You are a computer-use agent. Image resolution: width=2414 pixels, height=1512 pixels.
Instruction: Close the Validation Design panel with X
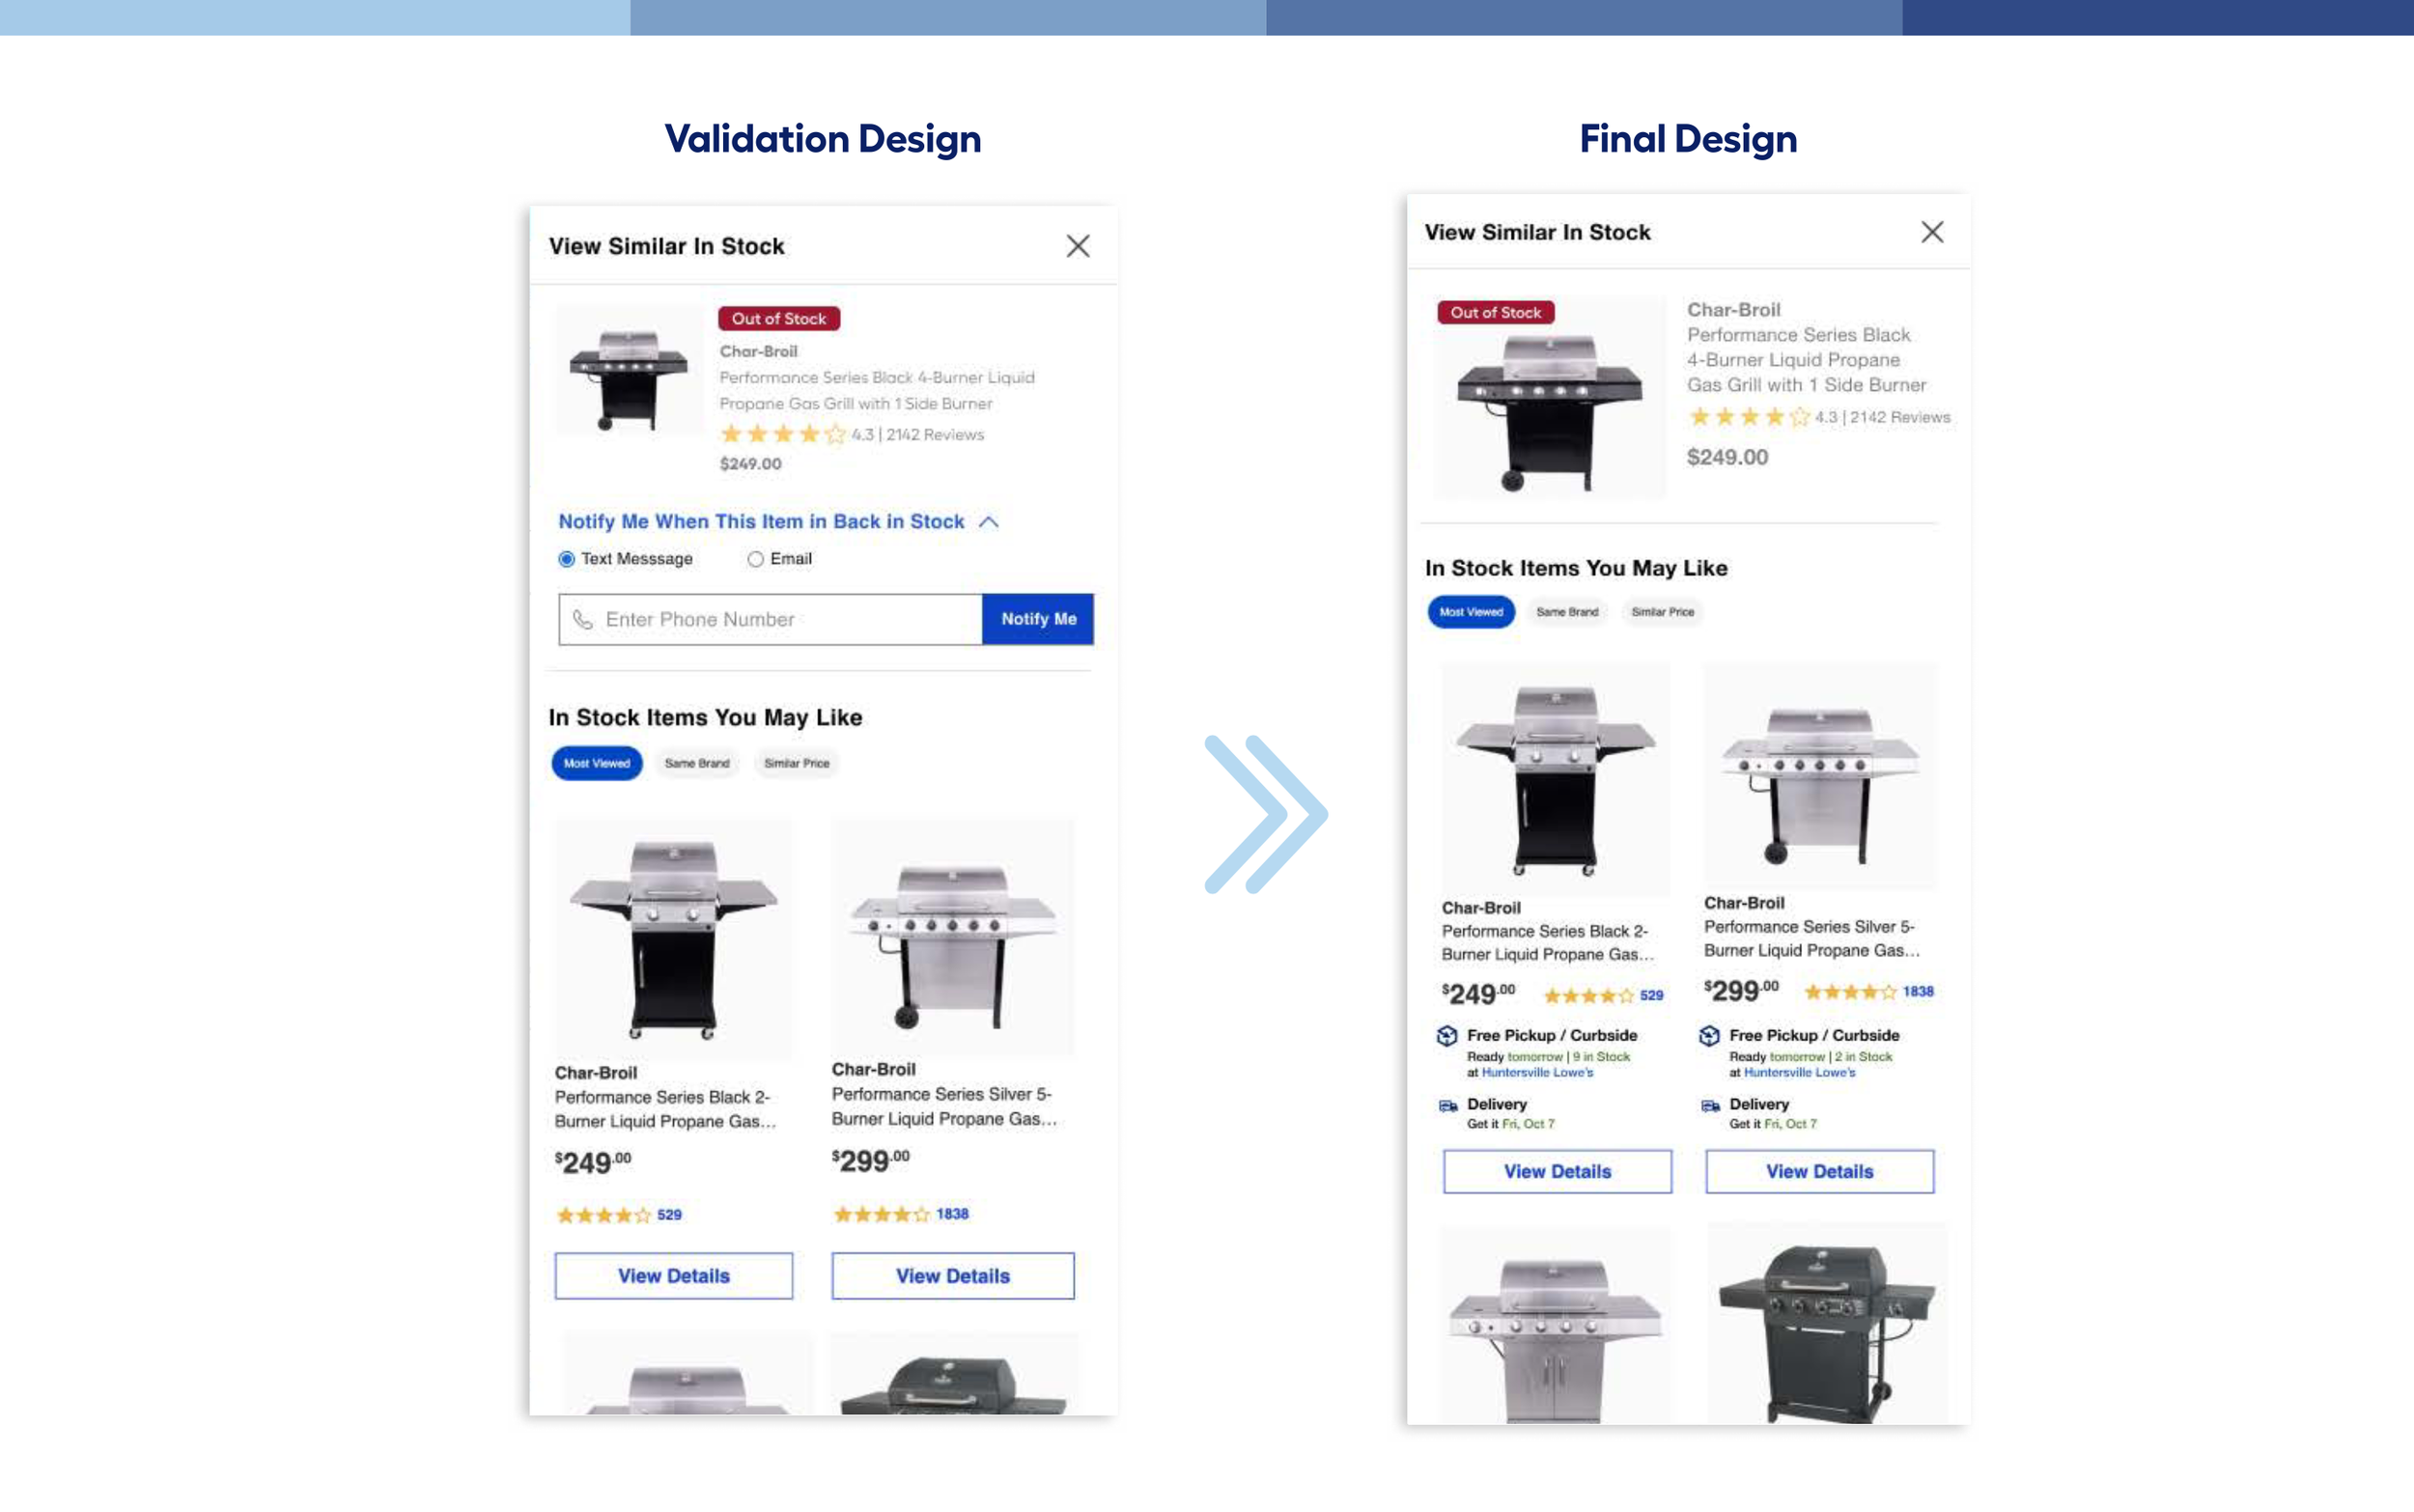[1077, 246]
